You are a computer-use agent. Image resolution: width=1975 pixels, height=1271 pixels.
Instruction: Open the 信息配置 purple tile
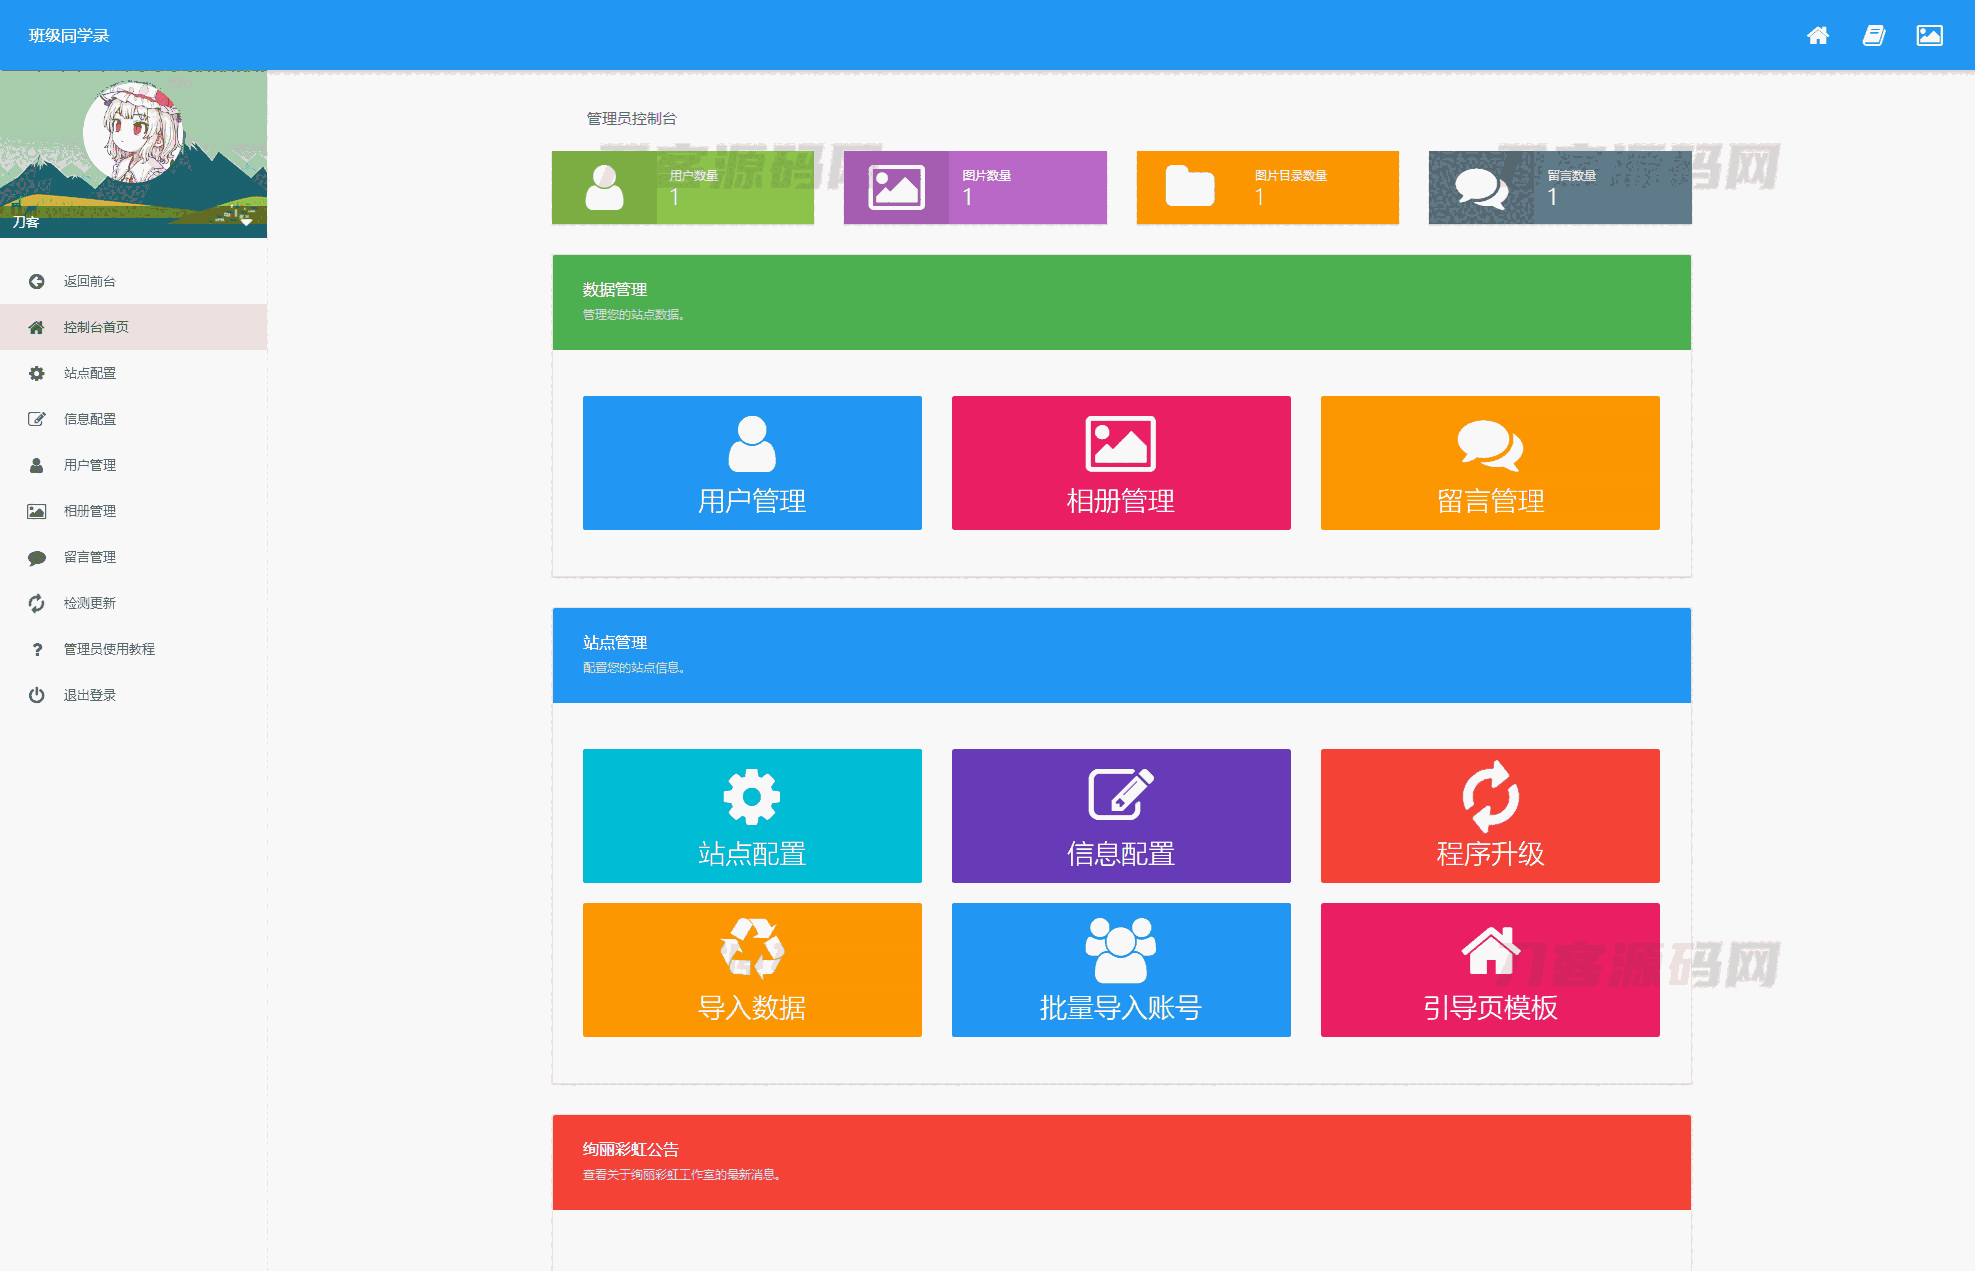1120,816
